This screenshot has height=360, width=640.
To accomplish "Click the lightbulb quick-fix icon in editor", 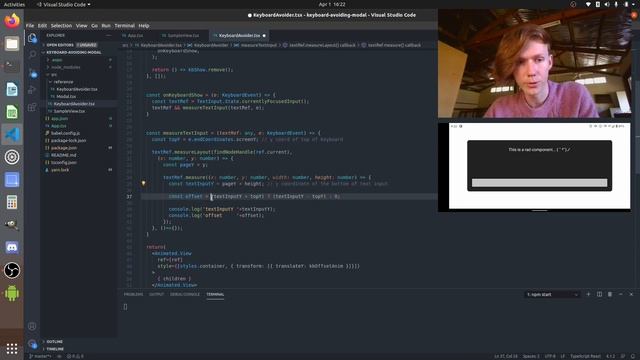I will [143, 184].
